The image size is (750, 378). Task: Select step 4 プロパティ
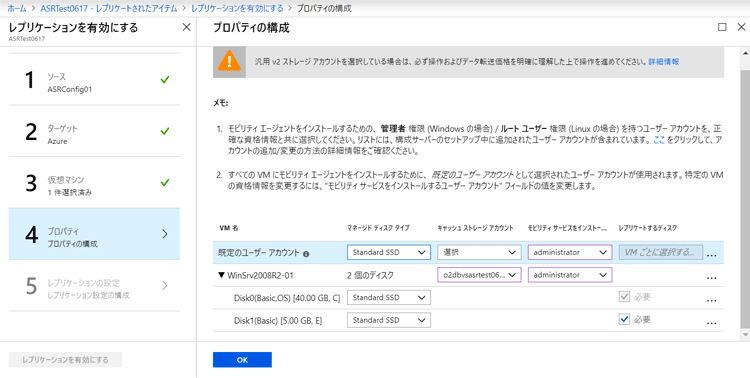pos(94,234)
